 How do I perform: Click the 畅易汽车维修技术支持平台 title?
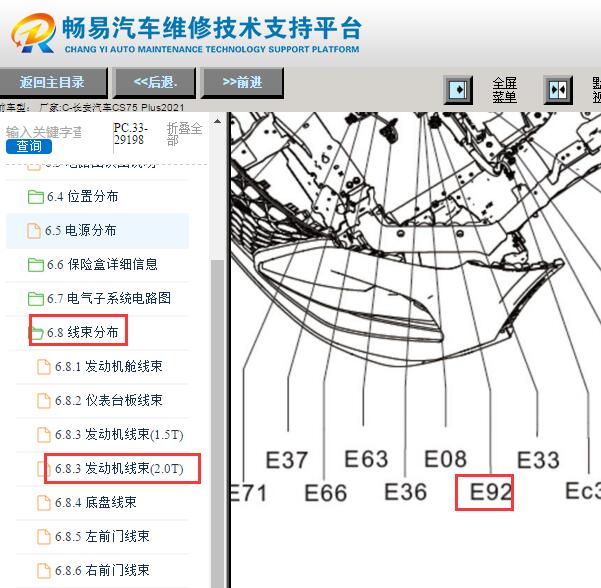(212, 28)
